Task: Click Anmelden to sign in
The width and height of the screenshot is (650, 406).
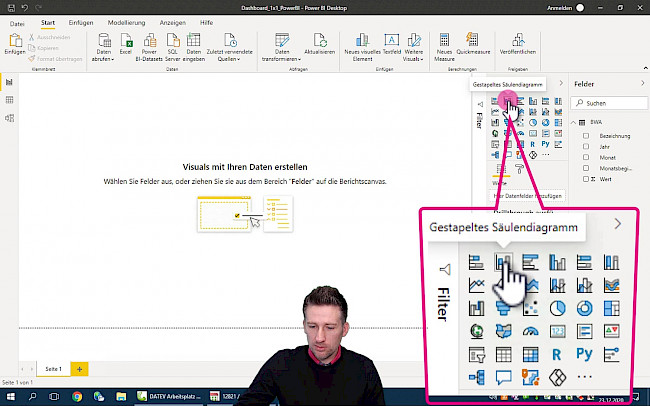Action: [x=559, y=8]
